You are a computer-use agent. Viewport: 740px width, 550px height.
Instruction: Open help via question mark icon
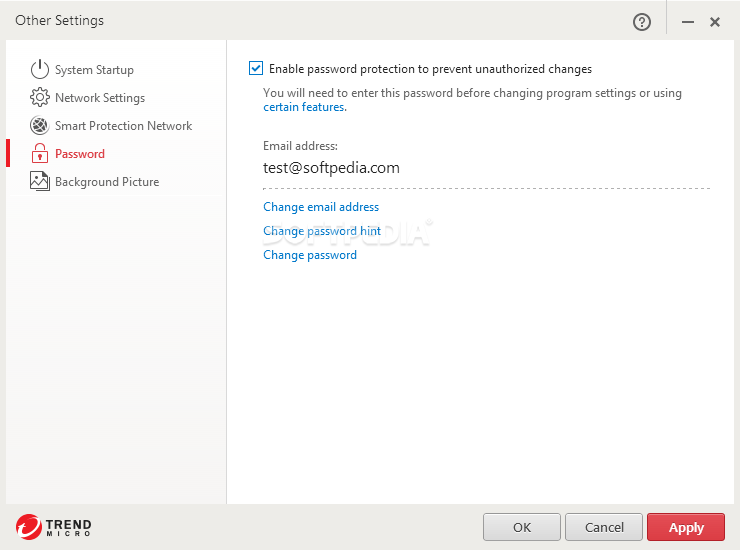[642, 22]
